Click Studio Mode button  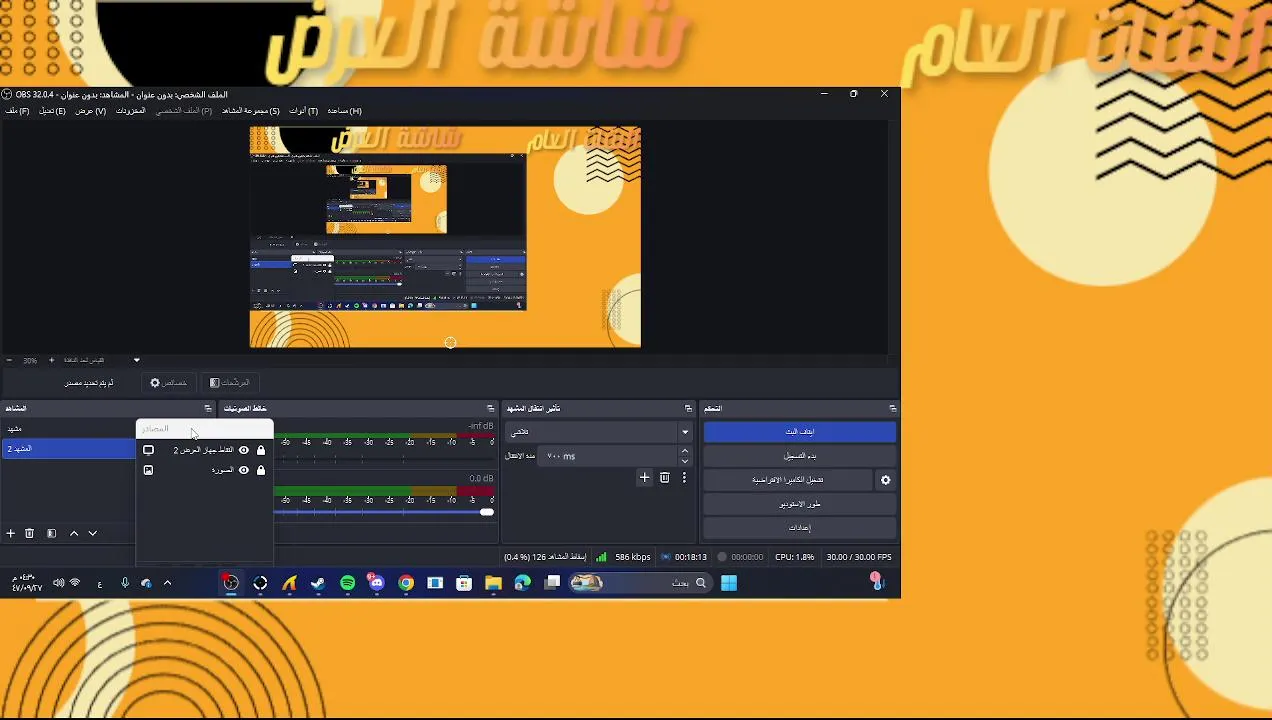pos(799,504)
